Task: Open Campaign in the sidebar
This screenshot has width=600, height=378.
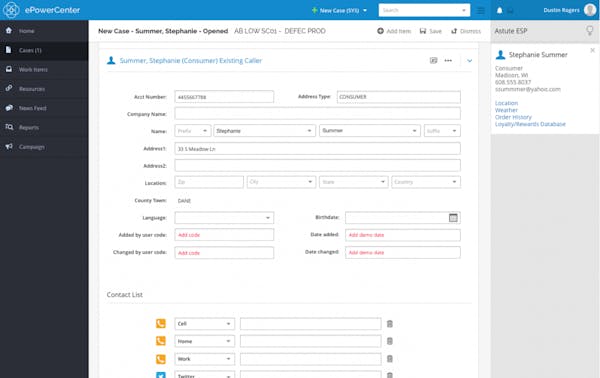Action: [x=44, y=147]
